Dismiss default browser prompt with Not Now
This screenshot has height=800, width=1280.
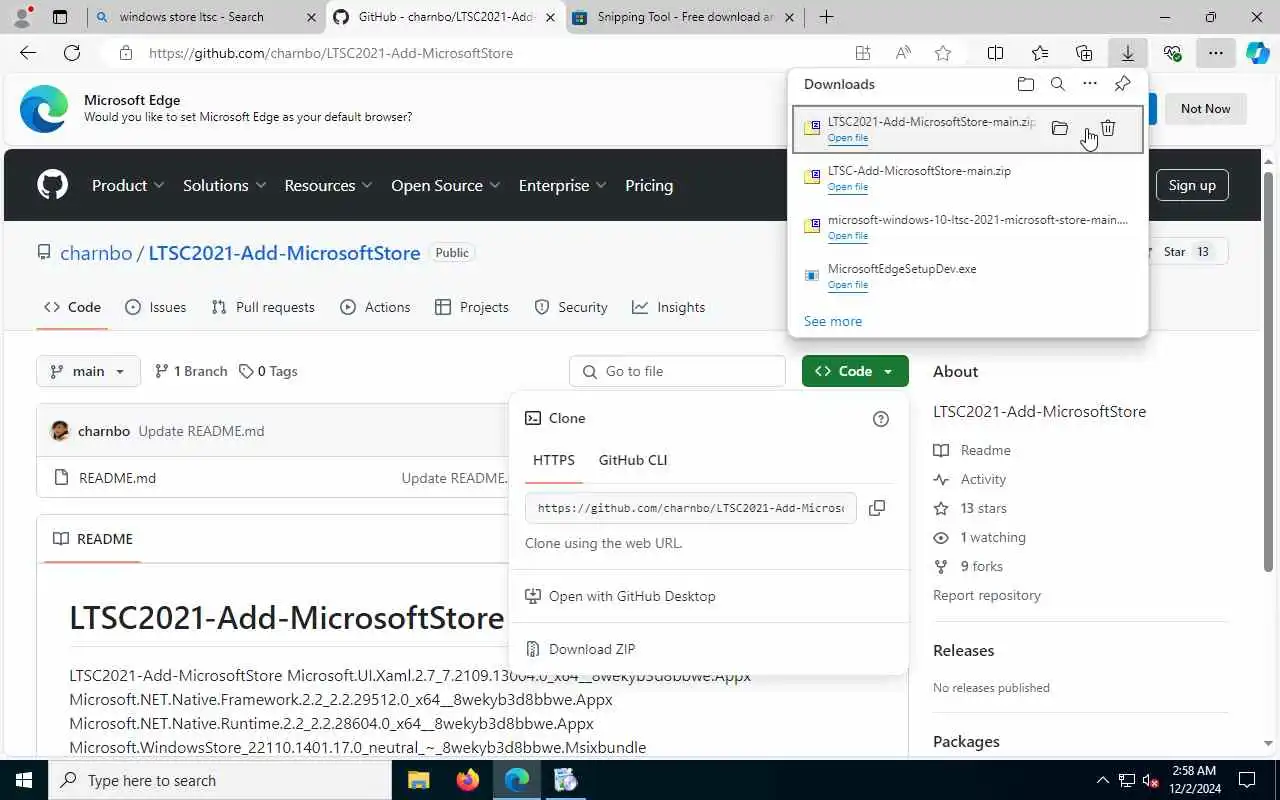coord(1205,108)
